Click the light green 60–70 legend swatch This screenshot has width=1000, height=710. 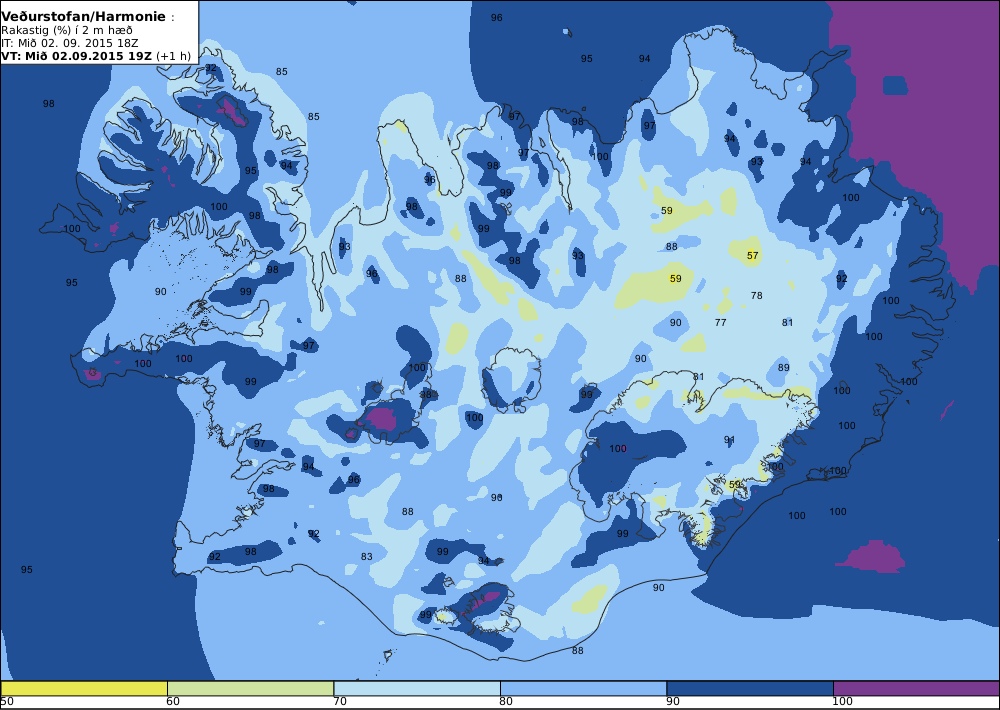251,688
